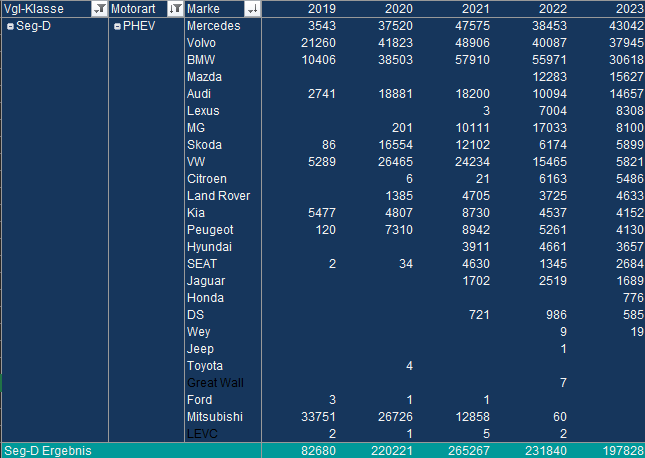Select the Kia row label
The image size is (645, 458).
click(196, 213)
